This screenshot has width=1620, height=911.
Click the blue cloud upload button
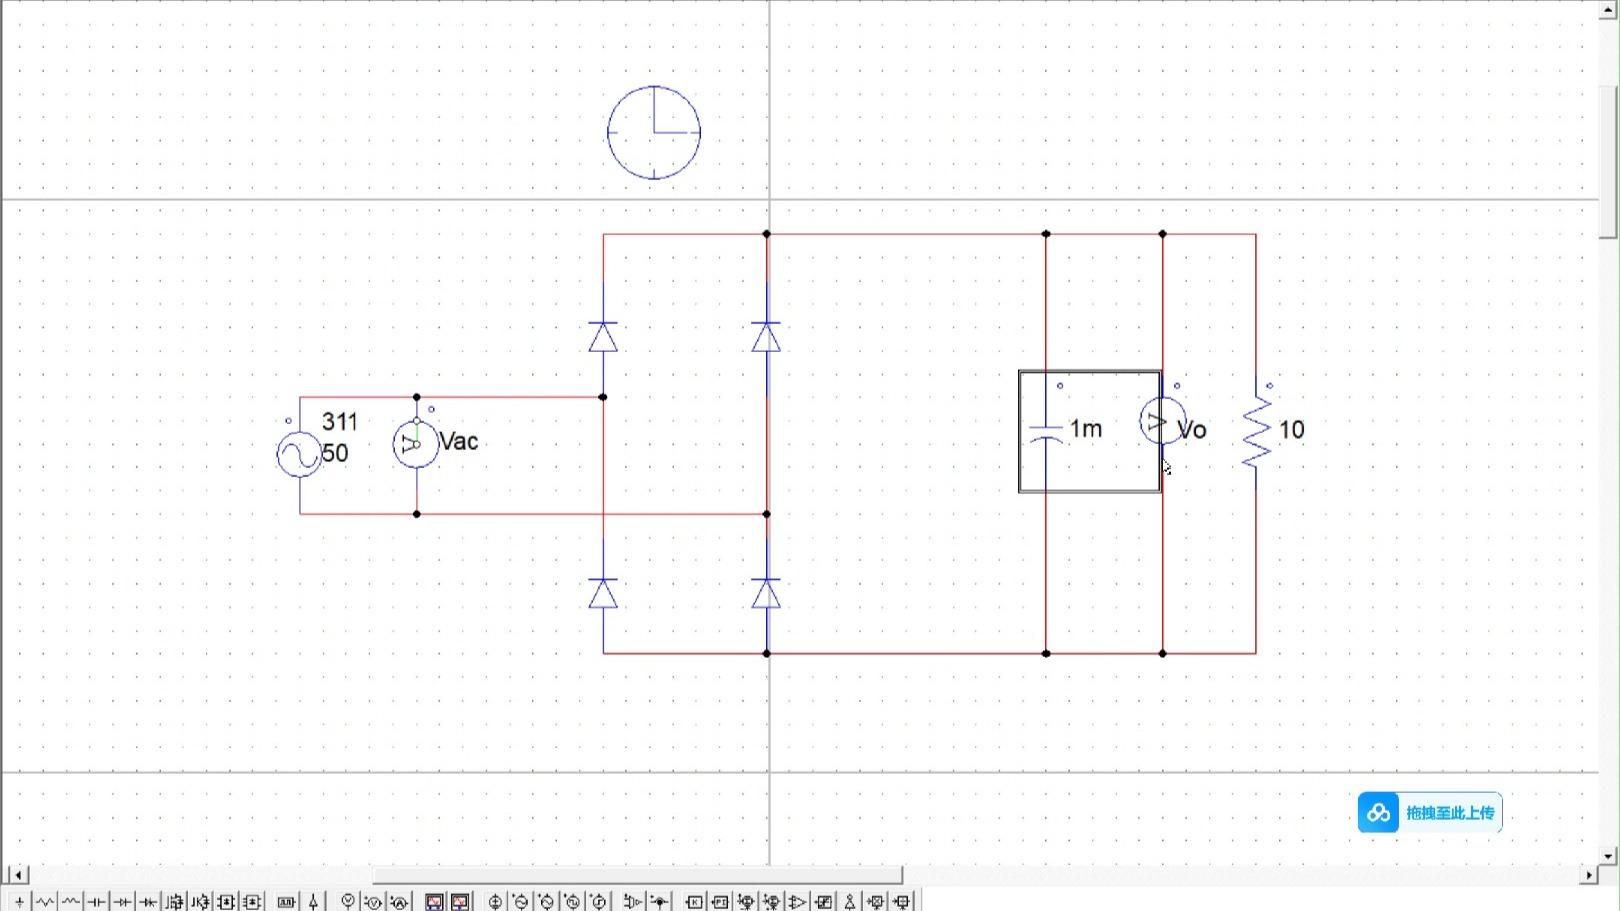(1430, 812)
